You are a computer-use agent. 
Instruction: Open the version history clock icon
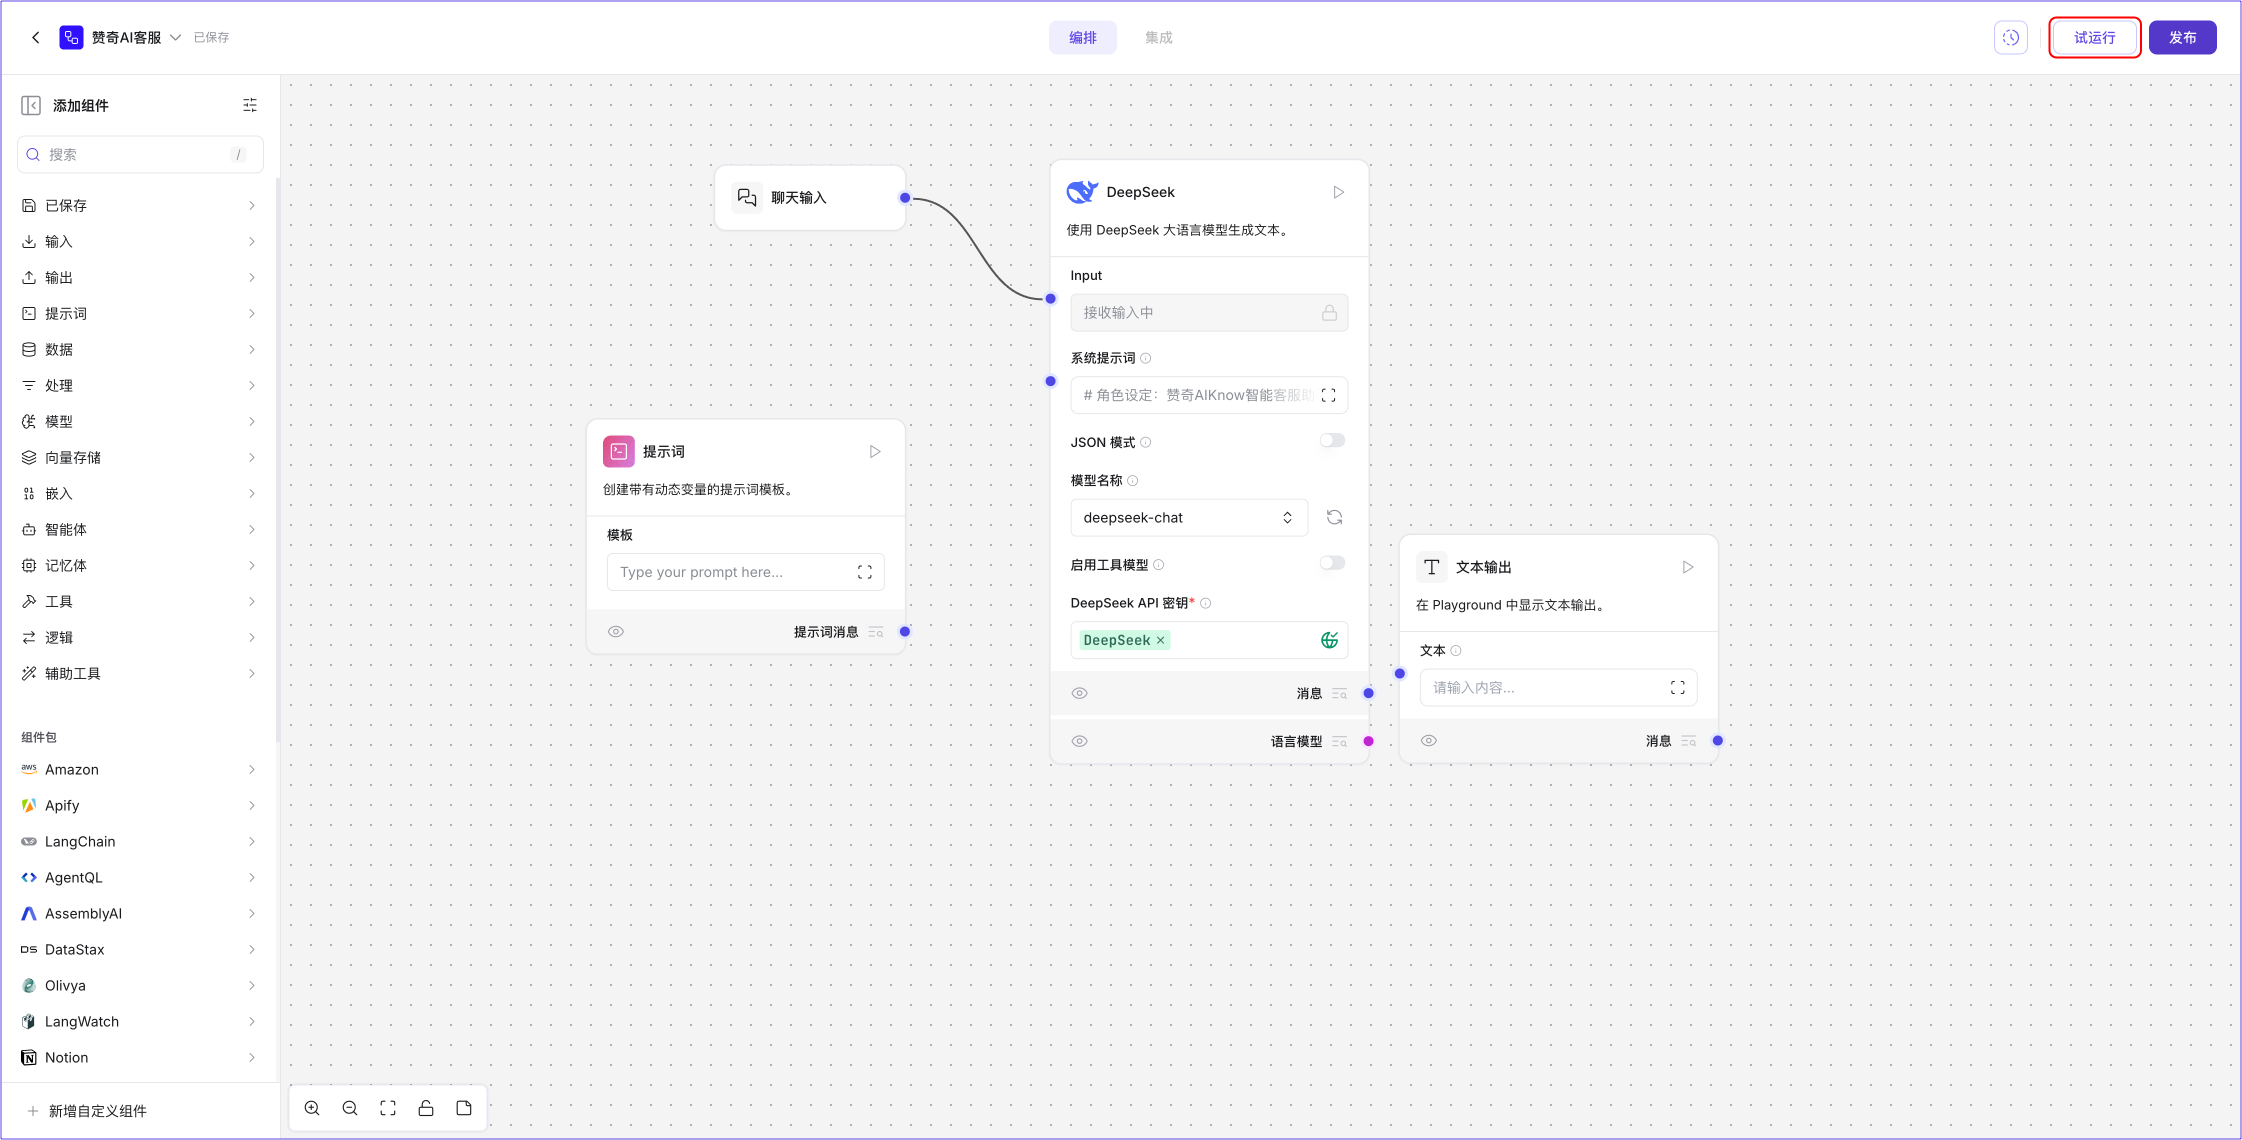coord(2010,37)
